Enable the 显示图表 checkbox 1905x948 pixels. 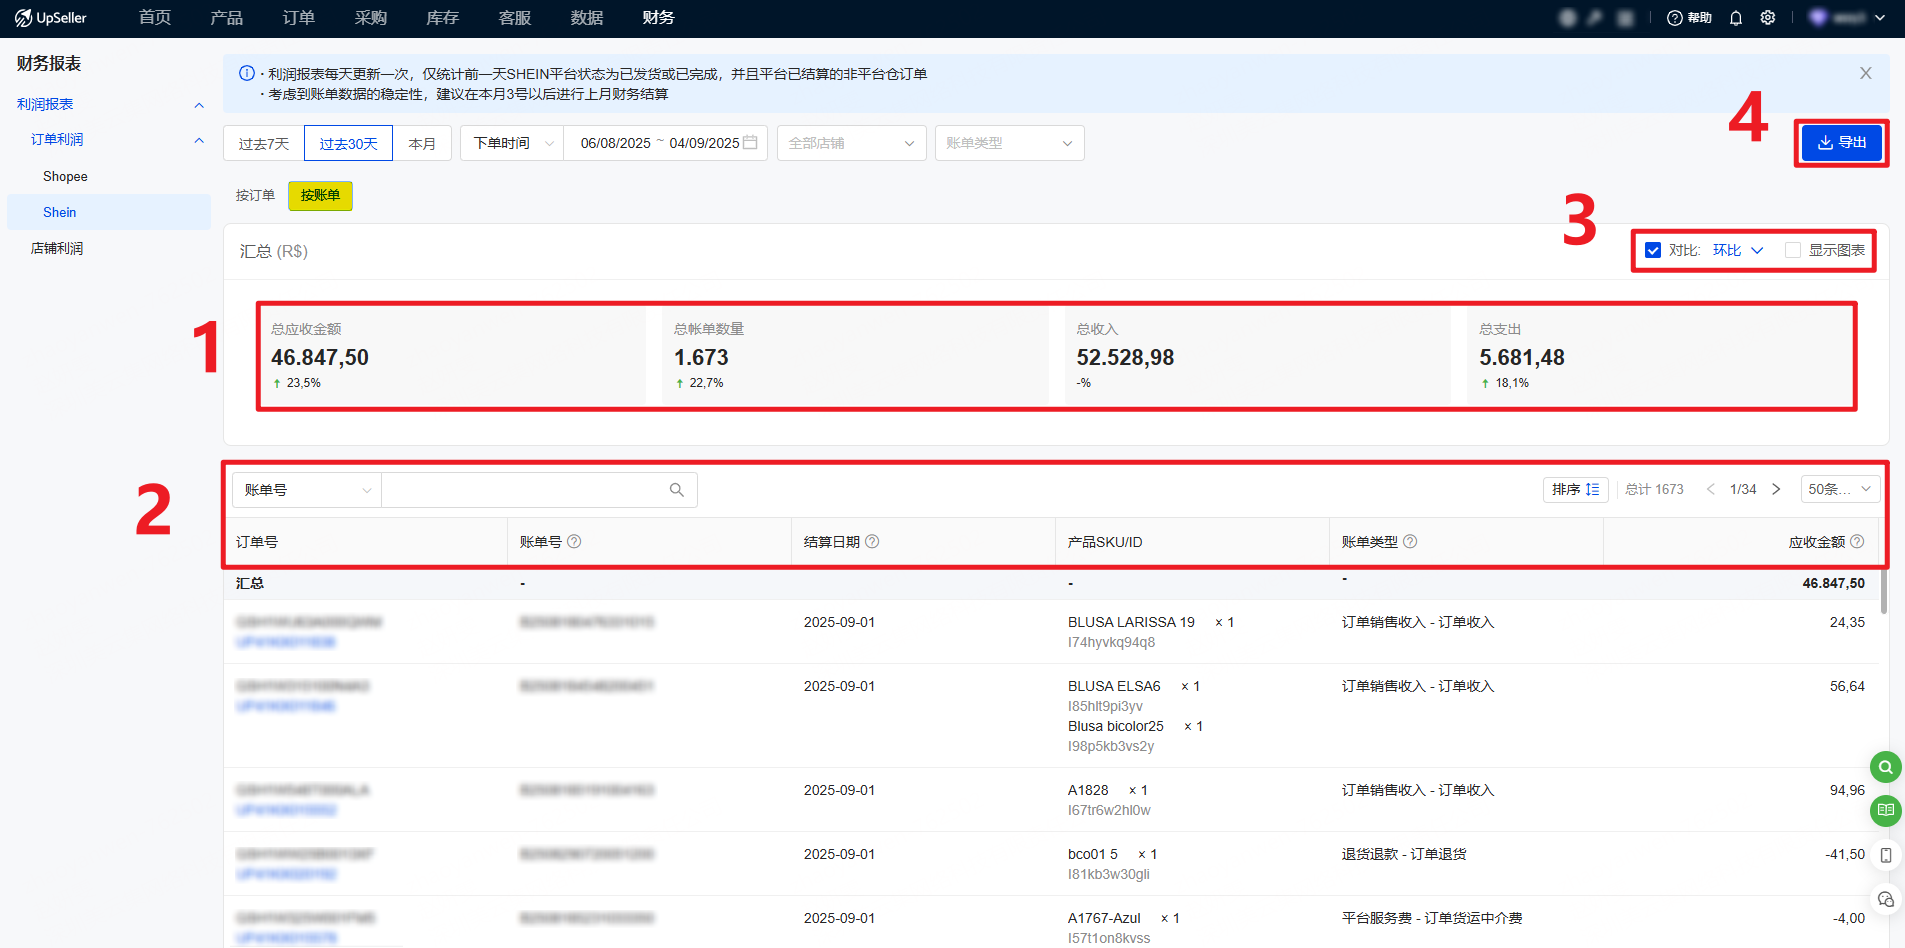click(x=1793, y=250)
